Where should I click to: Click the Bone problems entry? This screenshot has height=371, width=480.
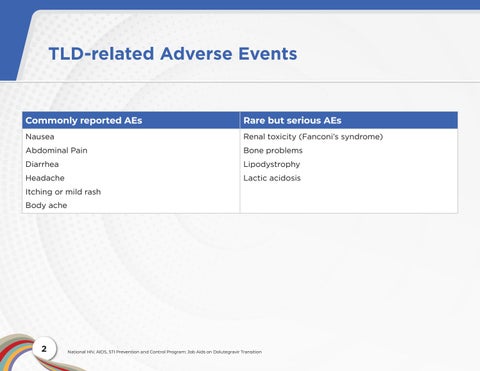click(x=273, y=150)
